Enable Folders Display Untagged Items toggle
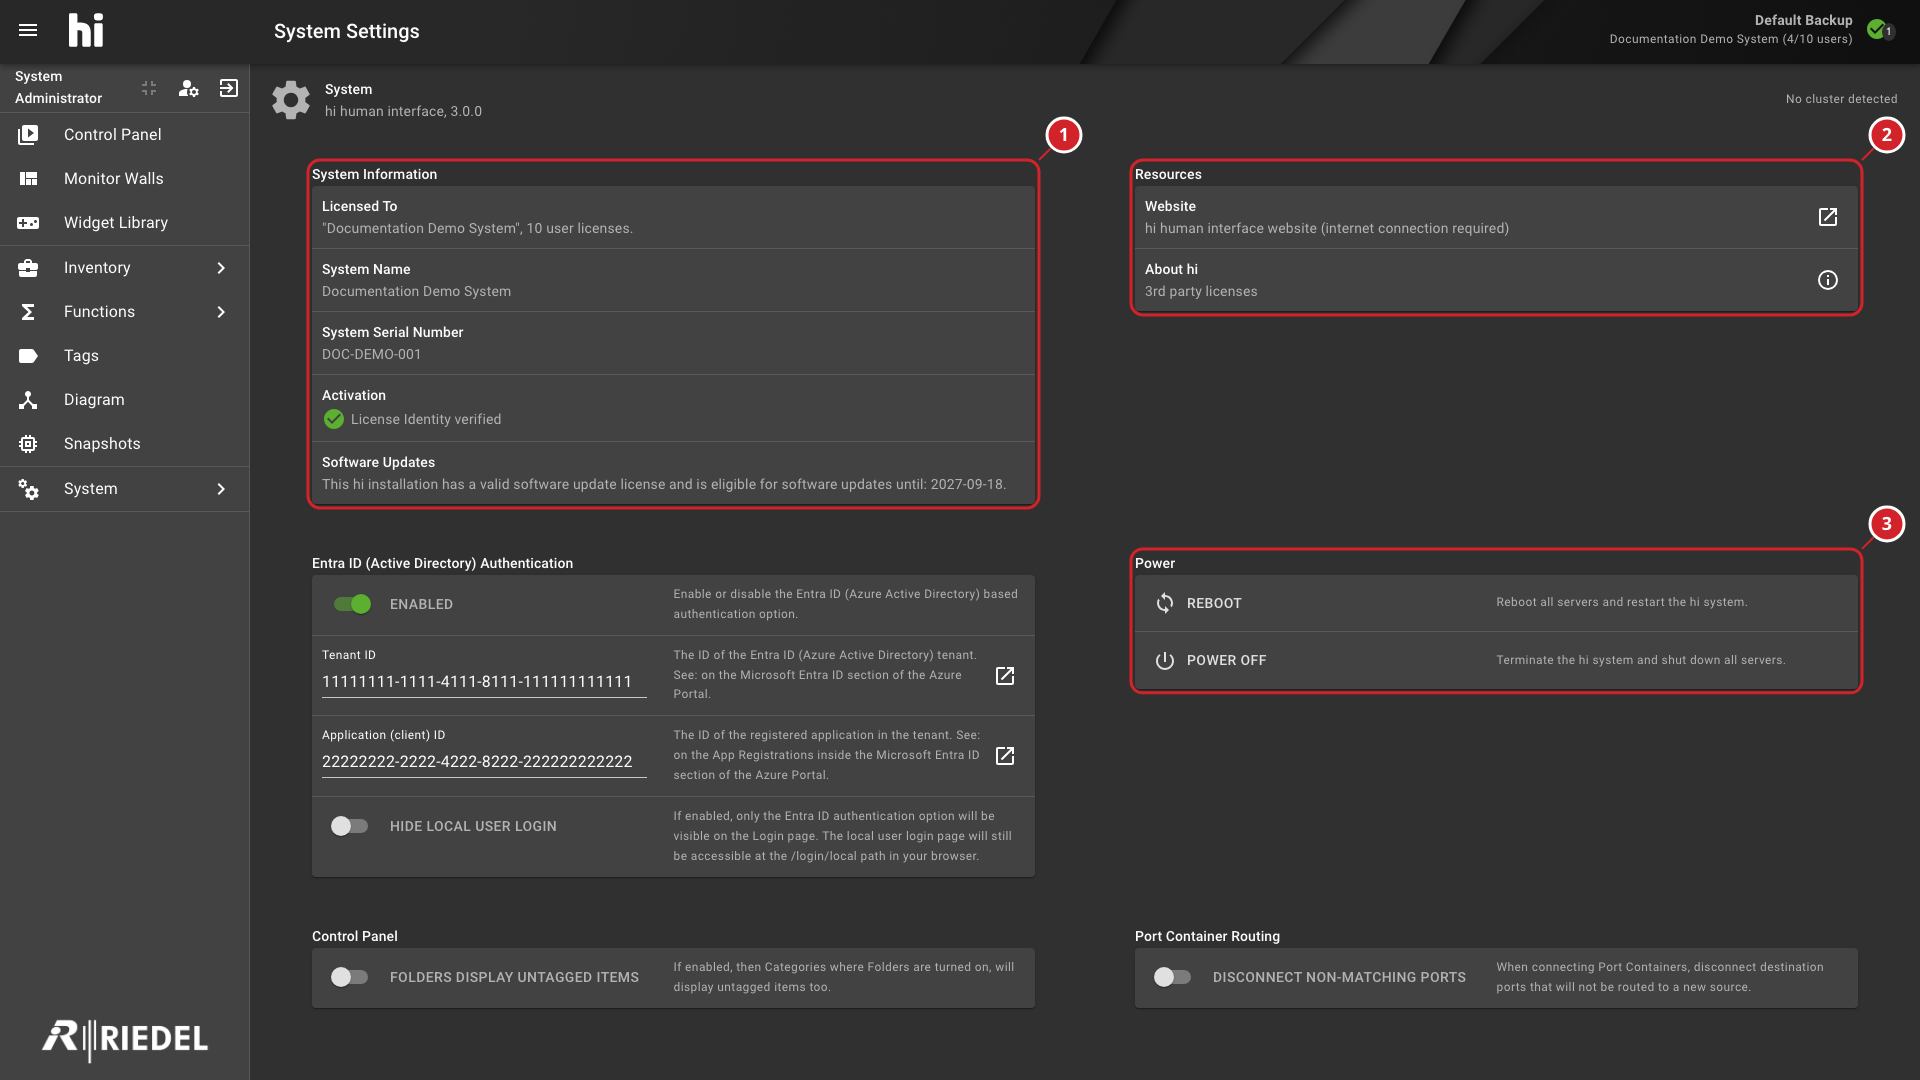This screenshot has height=1080, width=1920. (350, 977)
